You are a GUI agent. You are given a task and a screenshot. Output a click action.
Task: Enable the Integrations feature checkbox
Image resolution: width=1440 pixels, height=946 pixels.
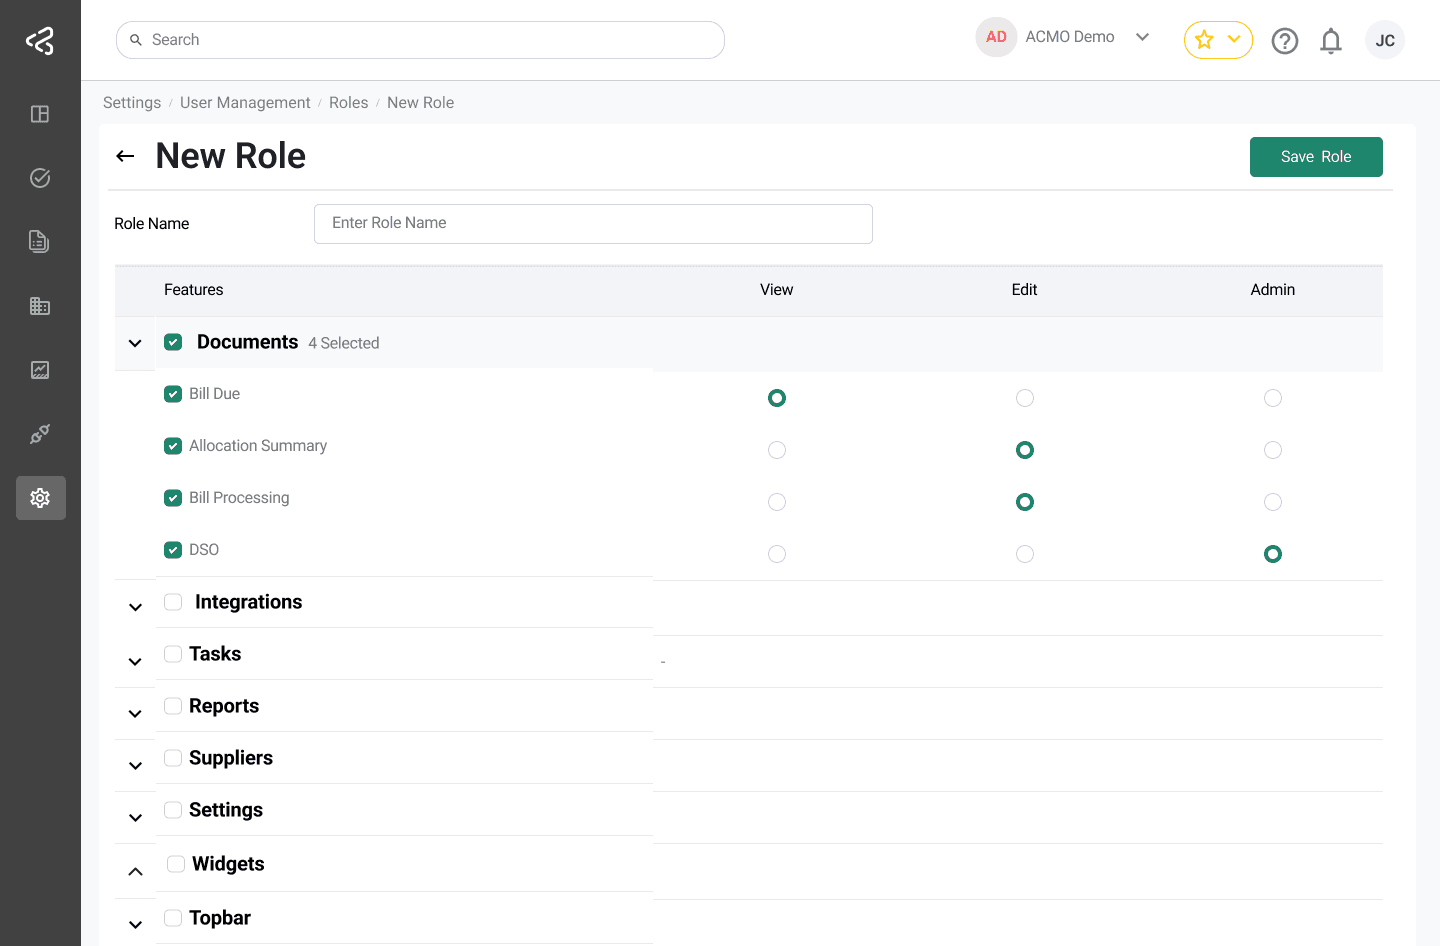tap(173, 602)
